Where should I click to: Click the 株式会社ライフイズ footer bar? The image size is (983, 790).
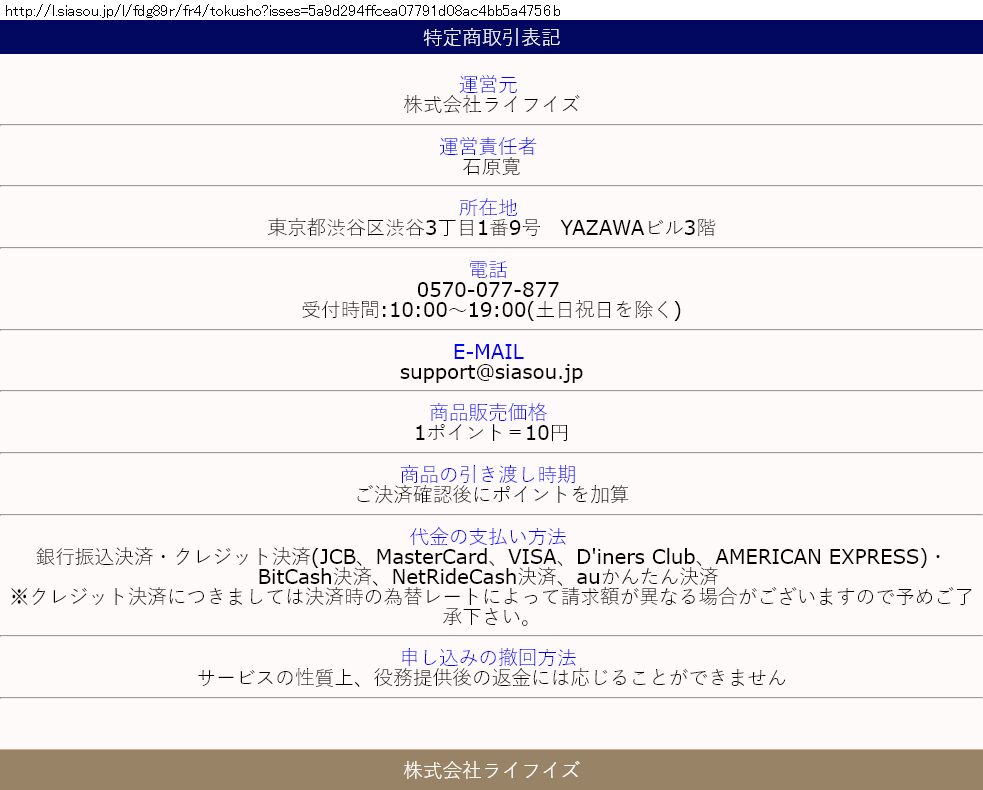(x=491, y=770)
